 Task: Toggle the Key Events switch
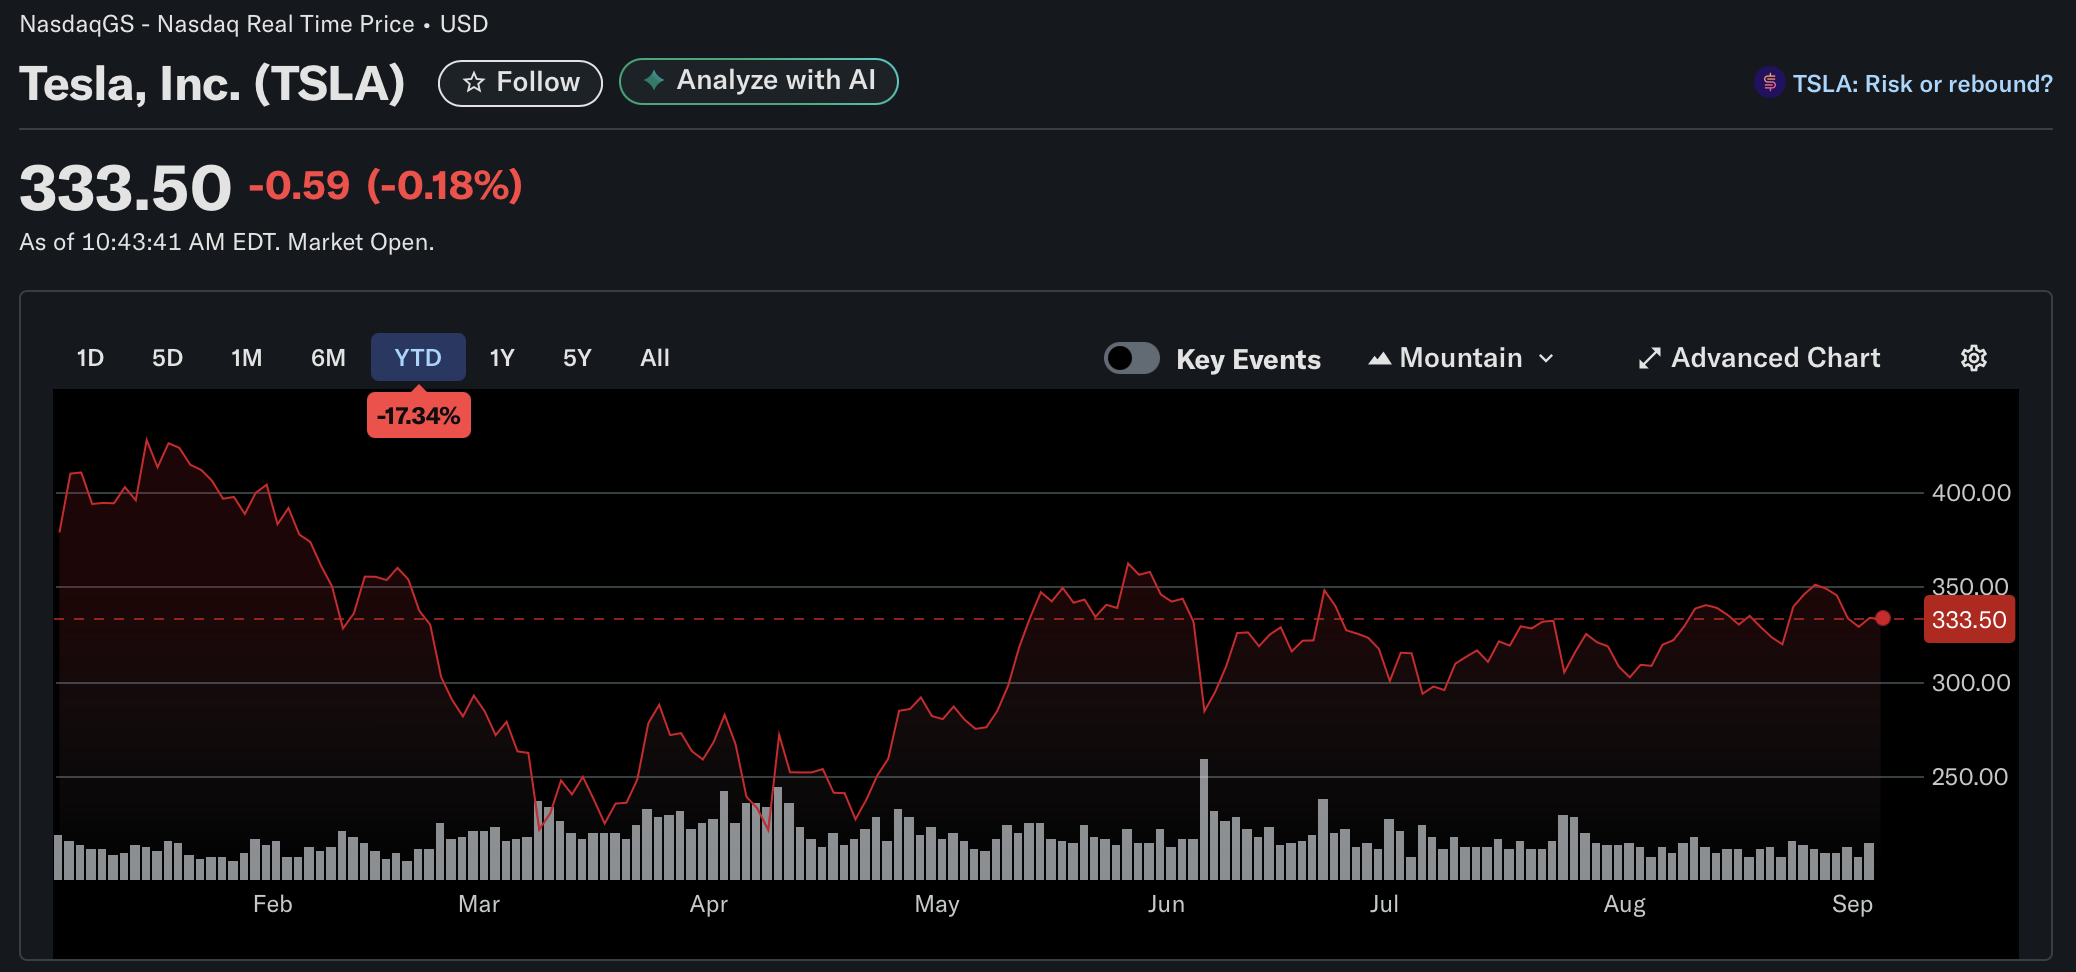[1131, 358]
